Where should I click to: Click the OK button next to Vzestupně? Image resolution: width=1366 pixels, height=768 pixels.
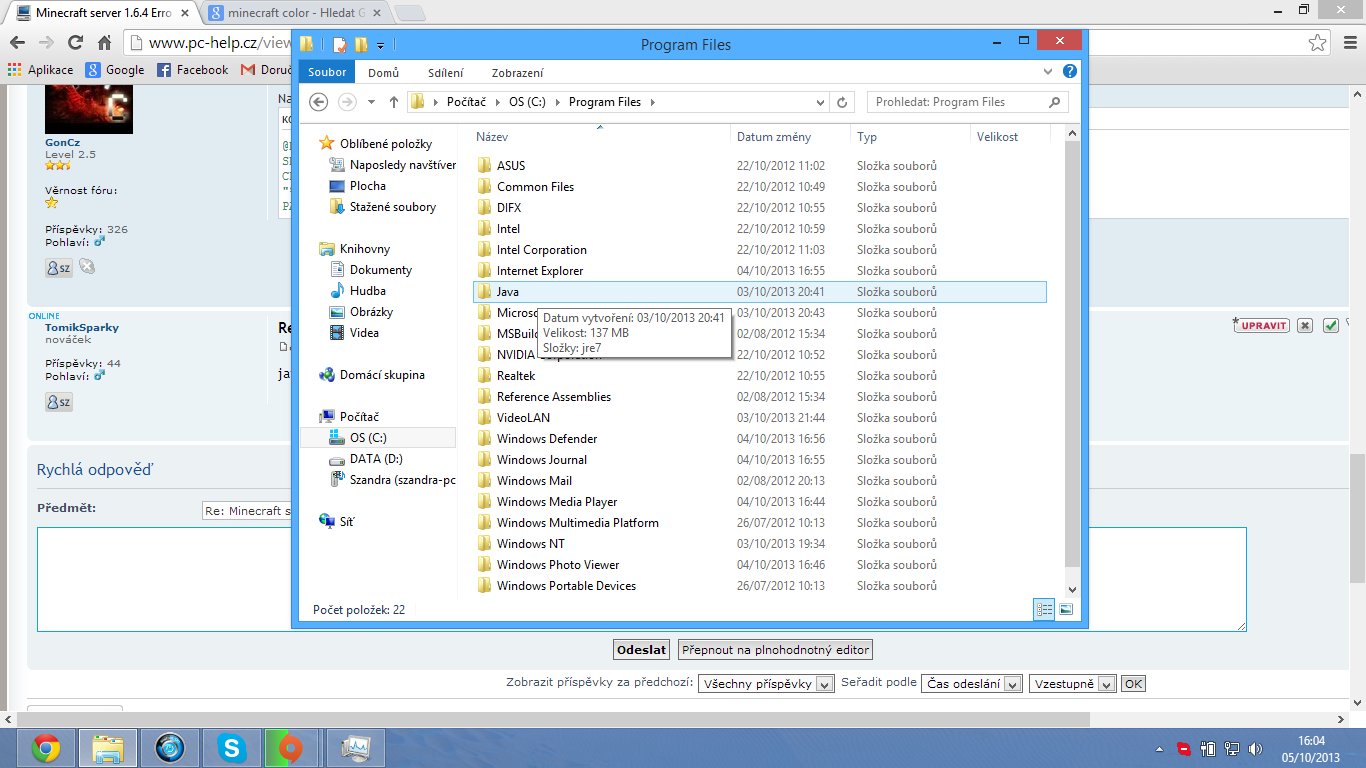tap(1133, 684)
